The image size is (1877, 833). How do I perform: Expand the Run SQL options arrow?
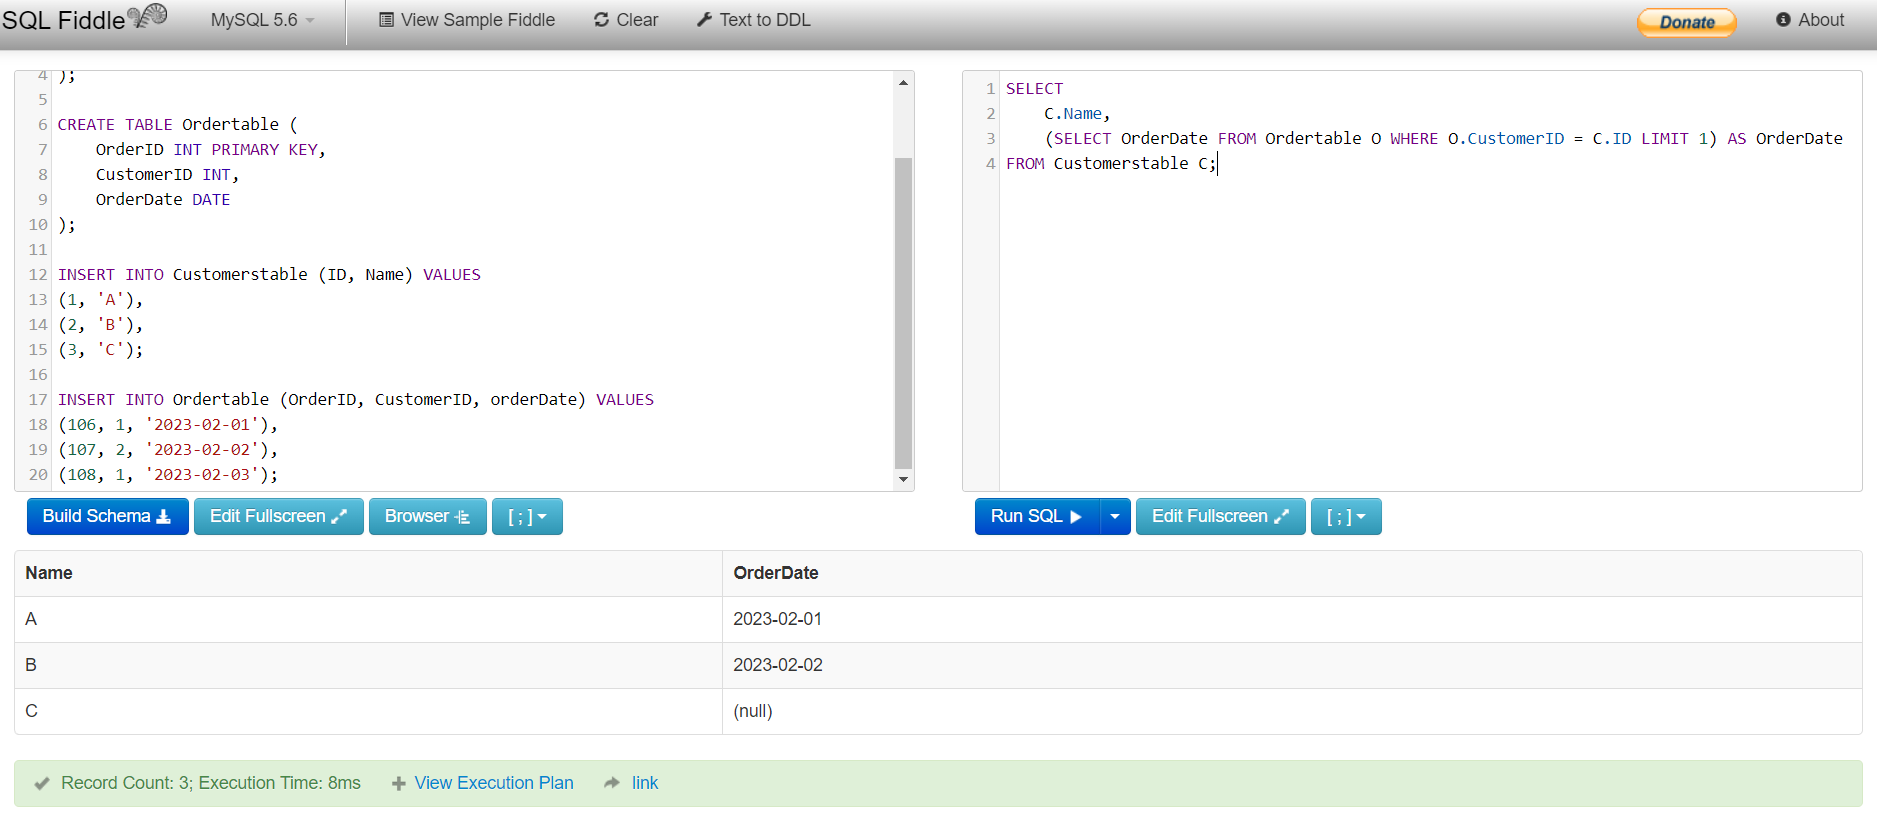click(x=1115, y=516)
